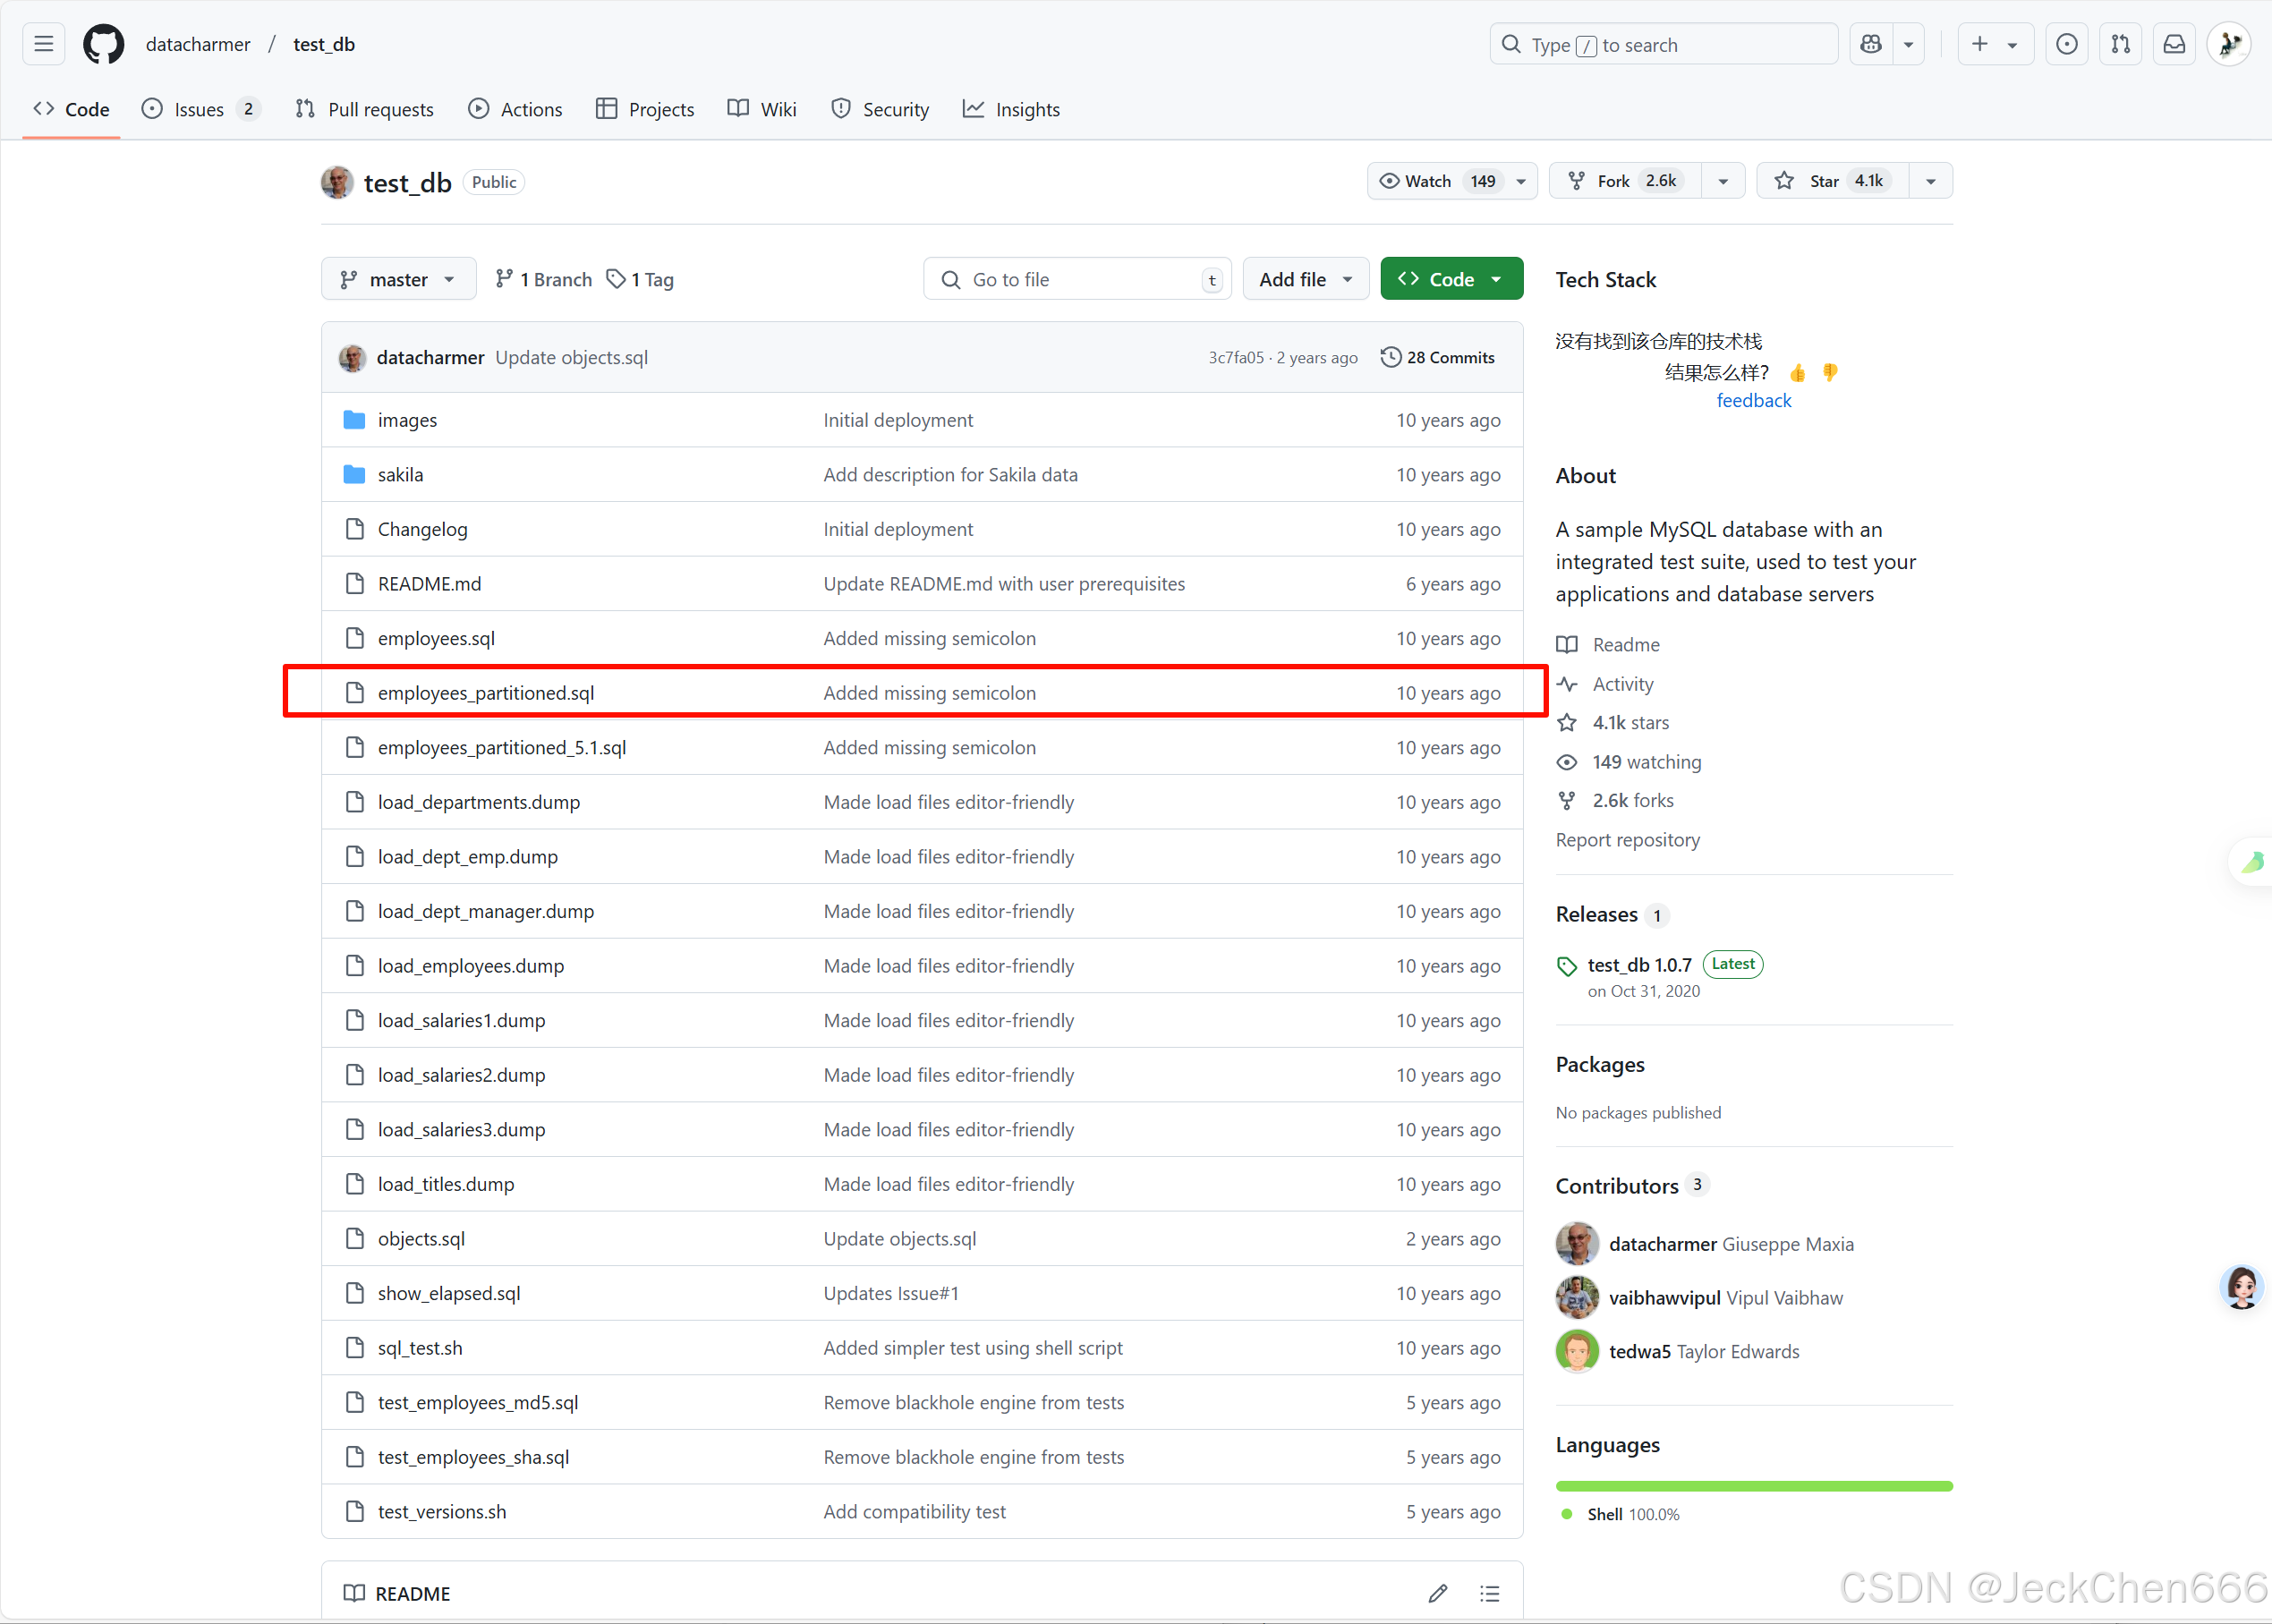Open the green Code dropdown
This screenshot has width=2272, height=1624.
1451,278
